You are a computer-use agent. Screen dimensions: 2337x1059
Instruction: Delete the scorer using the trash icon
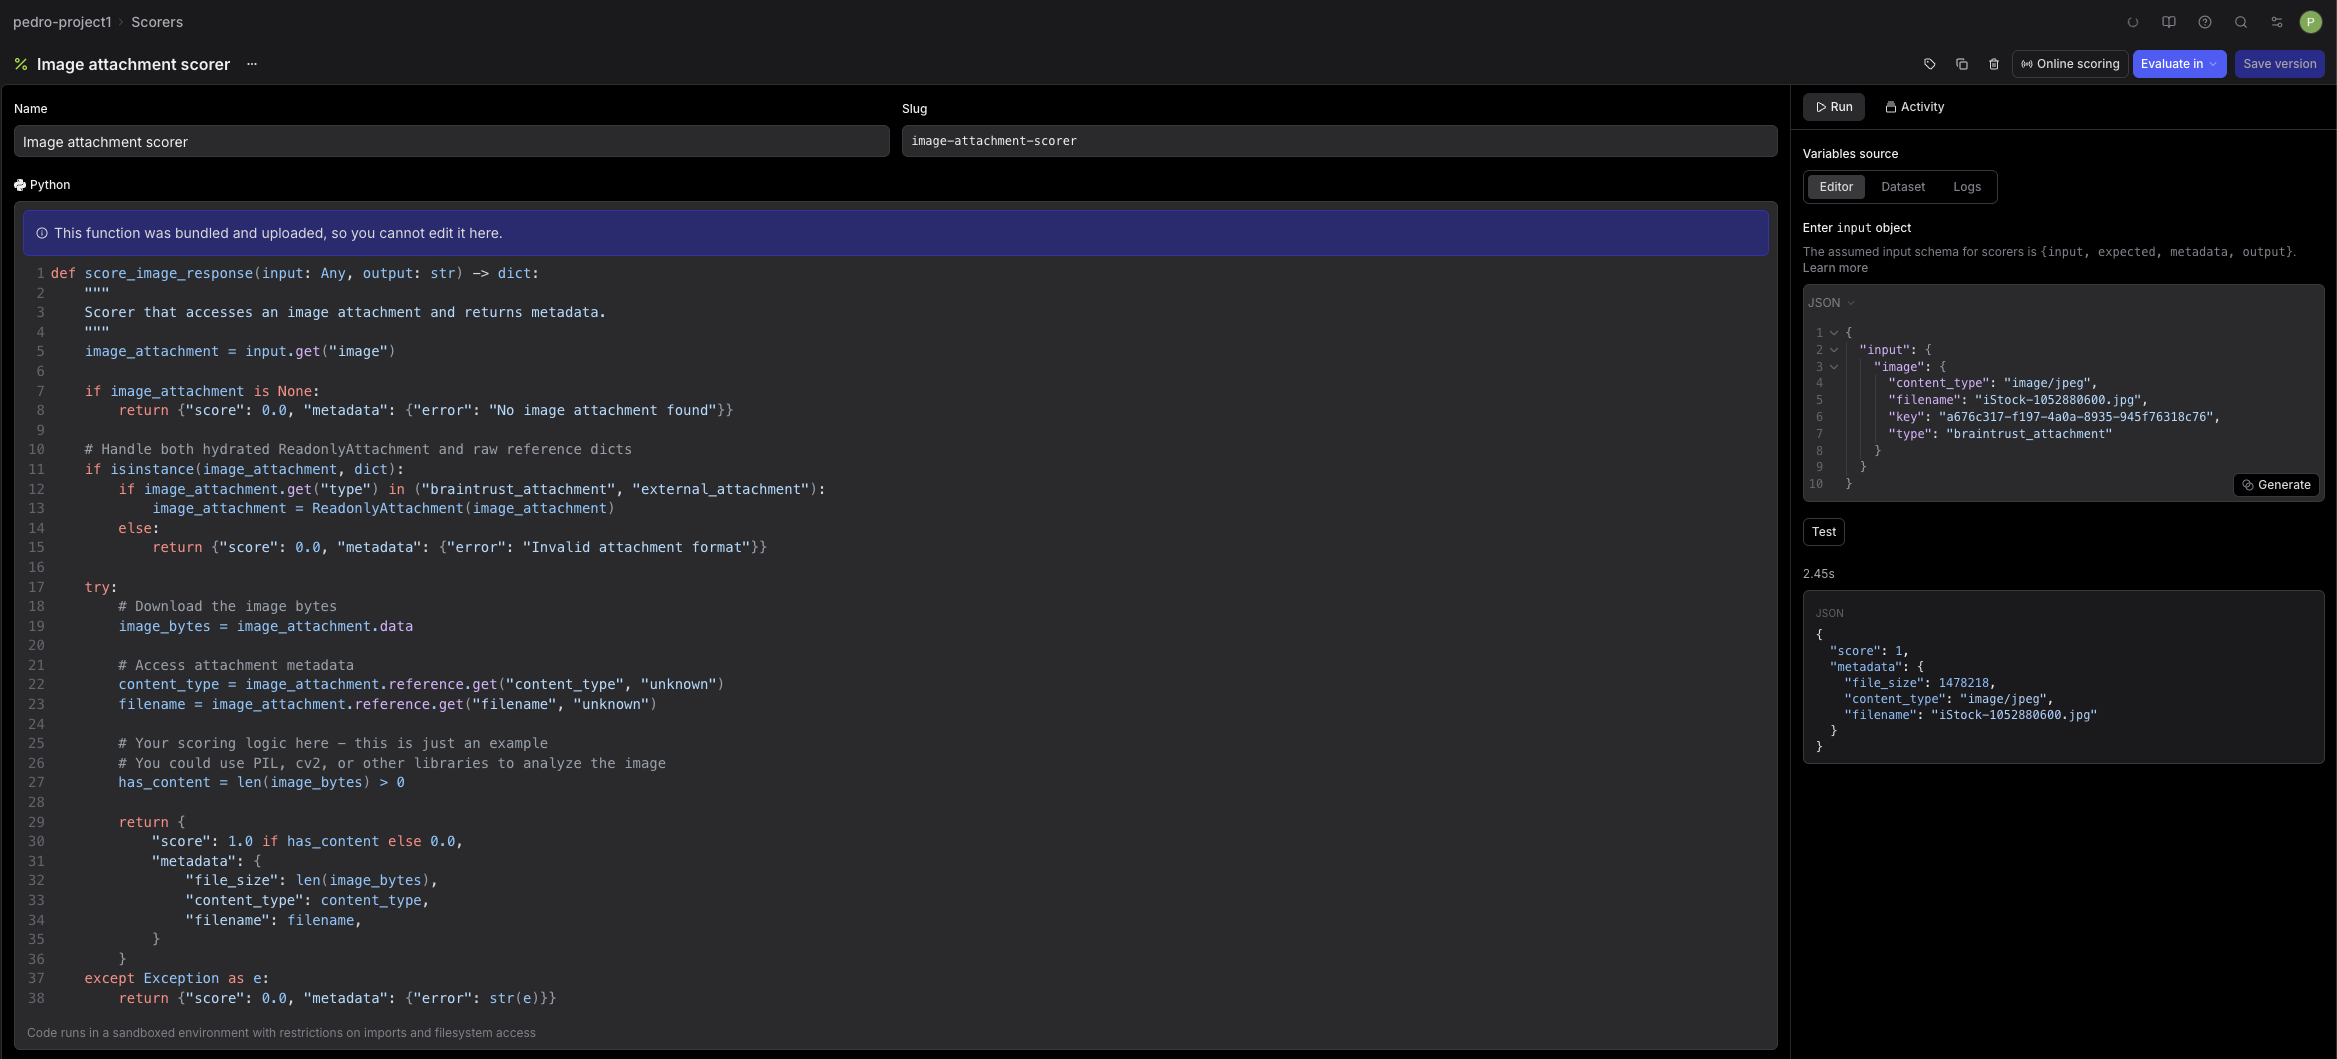(1993, 64)
